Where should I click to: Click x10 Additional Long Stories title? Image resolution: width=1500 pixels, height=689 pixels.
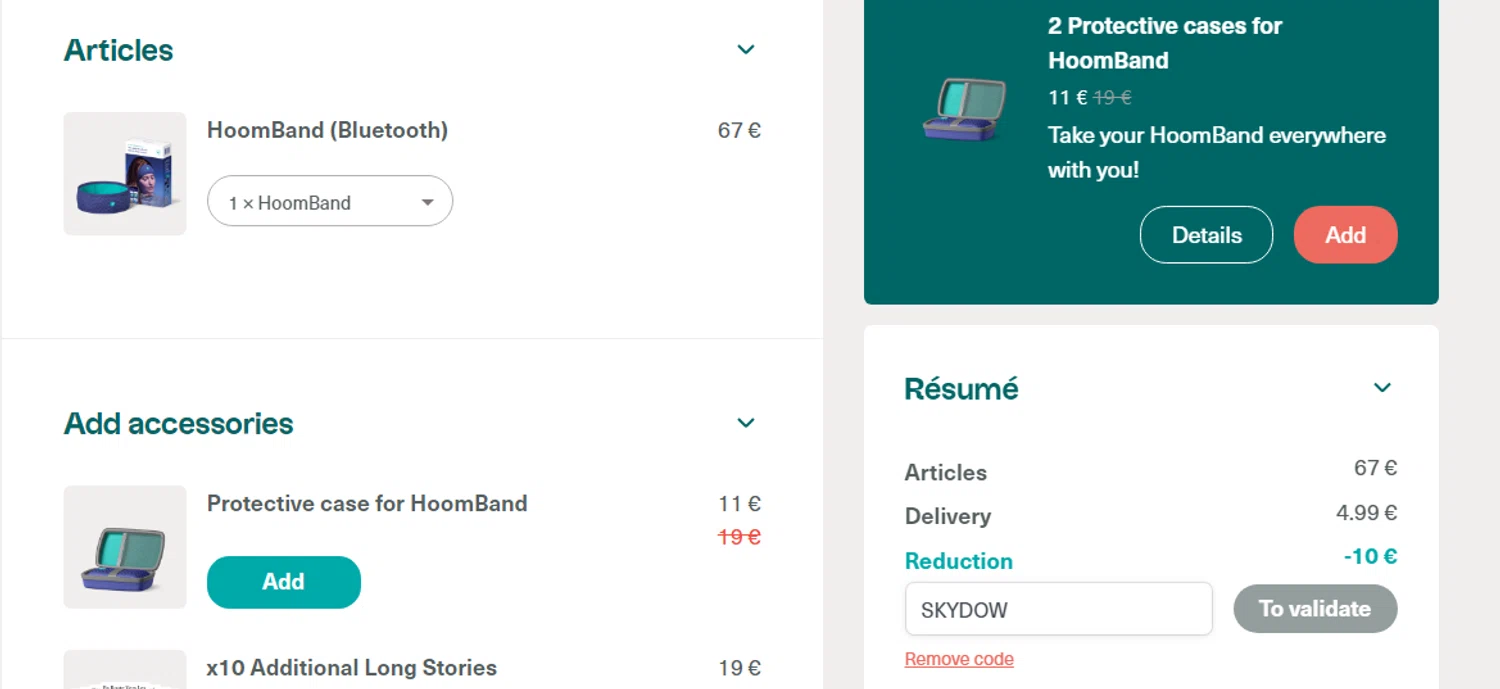(352, 667)
